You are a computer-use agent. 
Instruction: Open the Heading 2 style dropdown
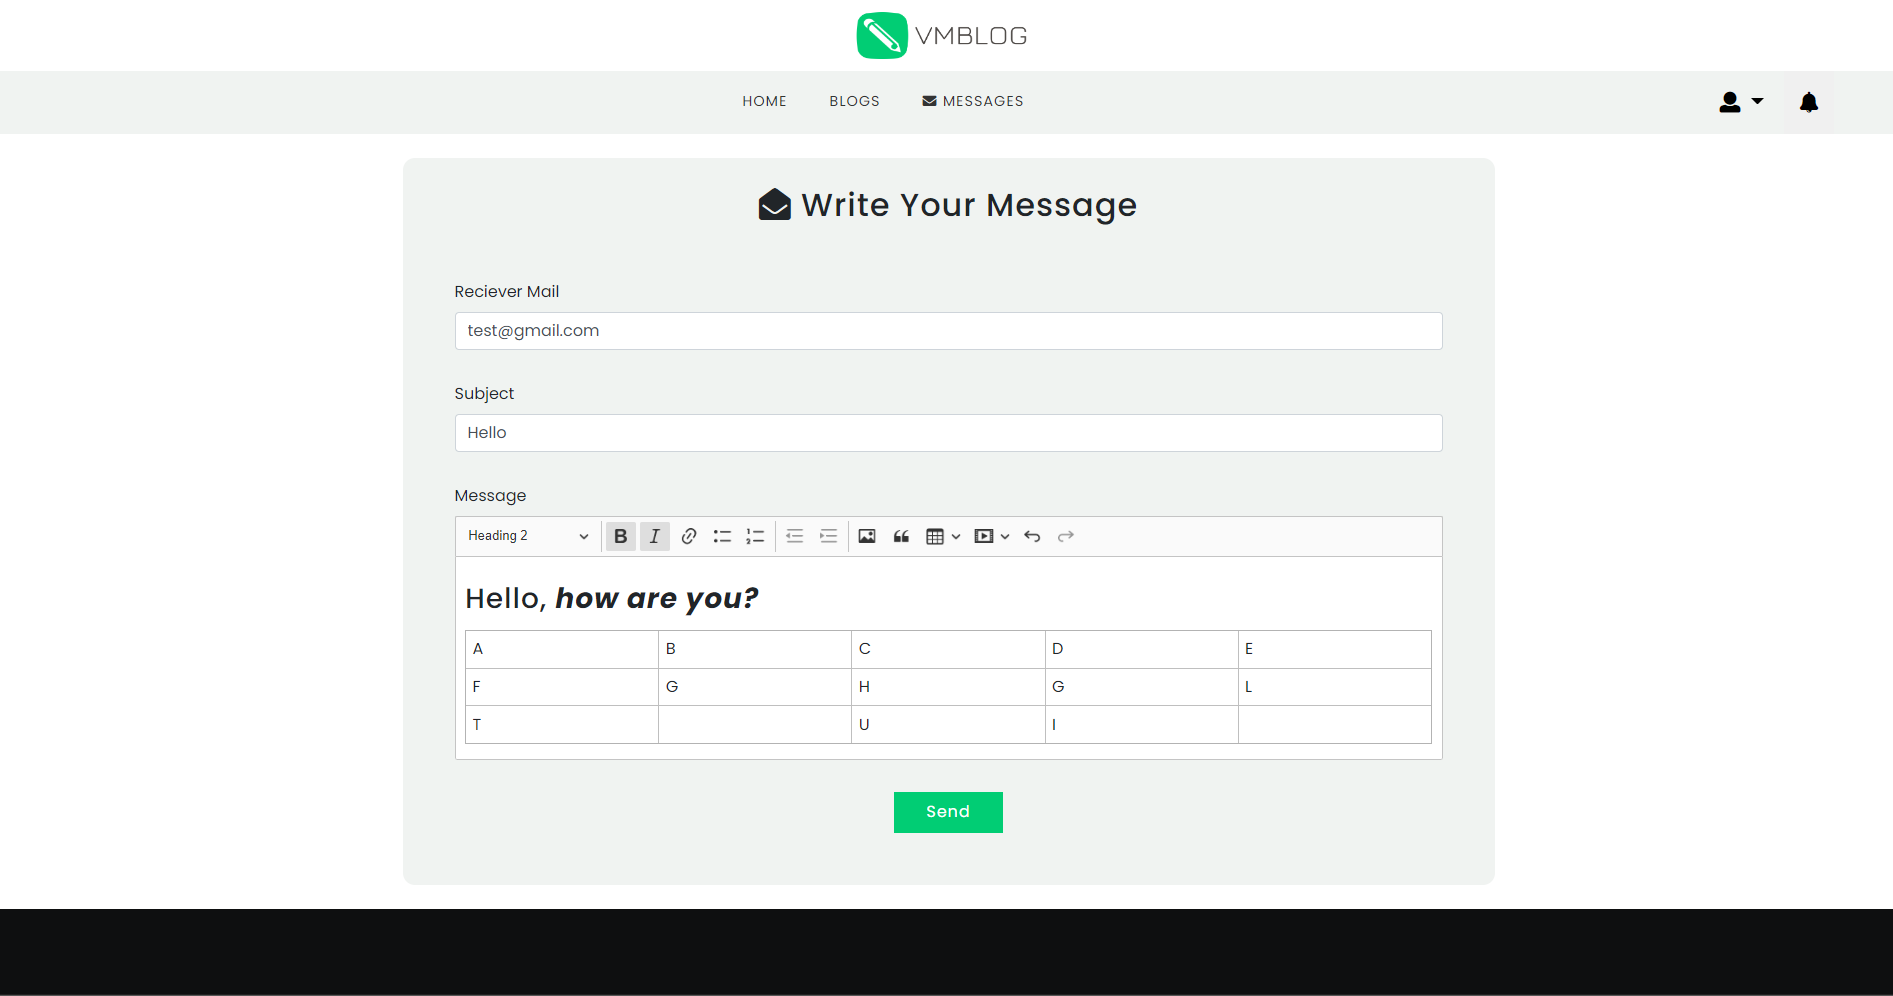coord(527,536)
